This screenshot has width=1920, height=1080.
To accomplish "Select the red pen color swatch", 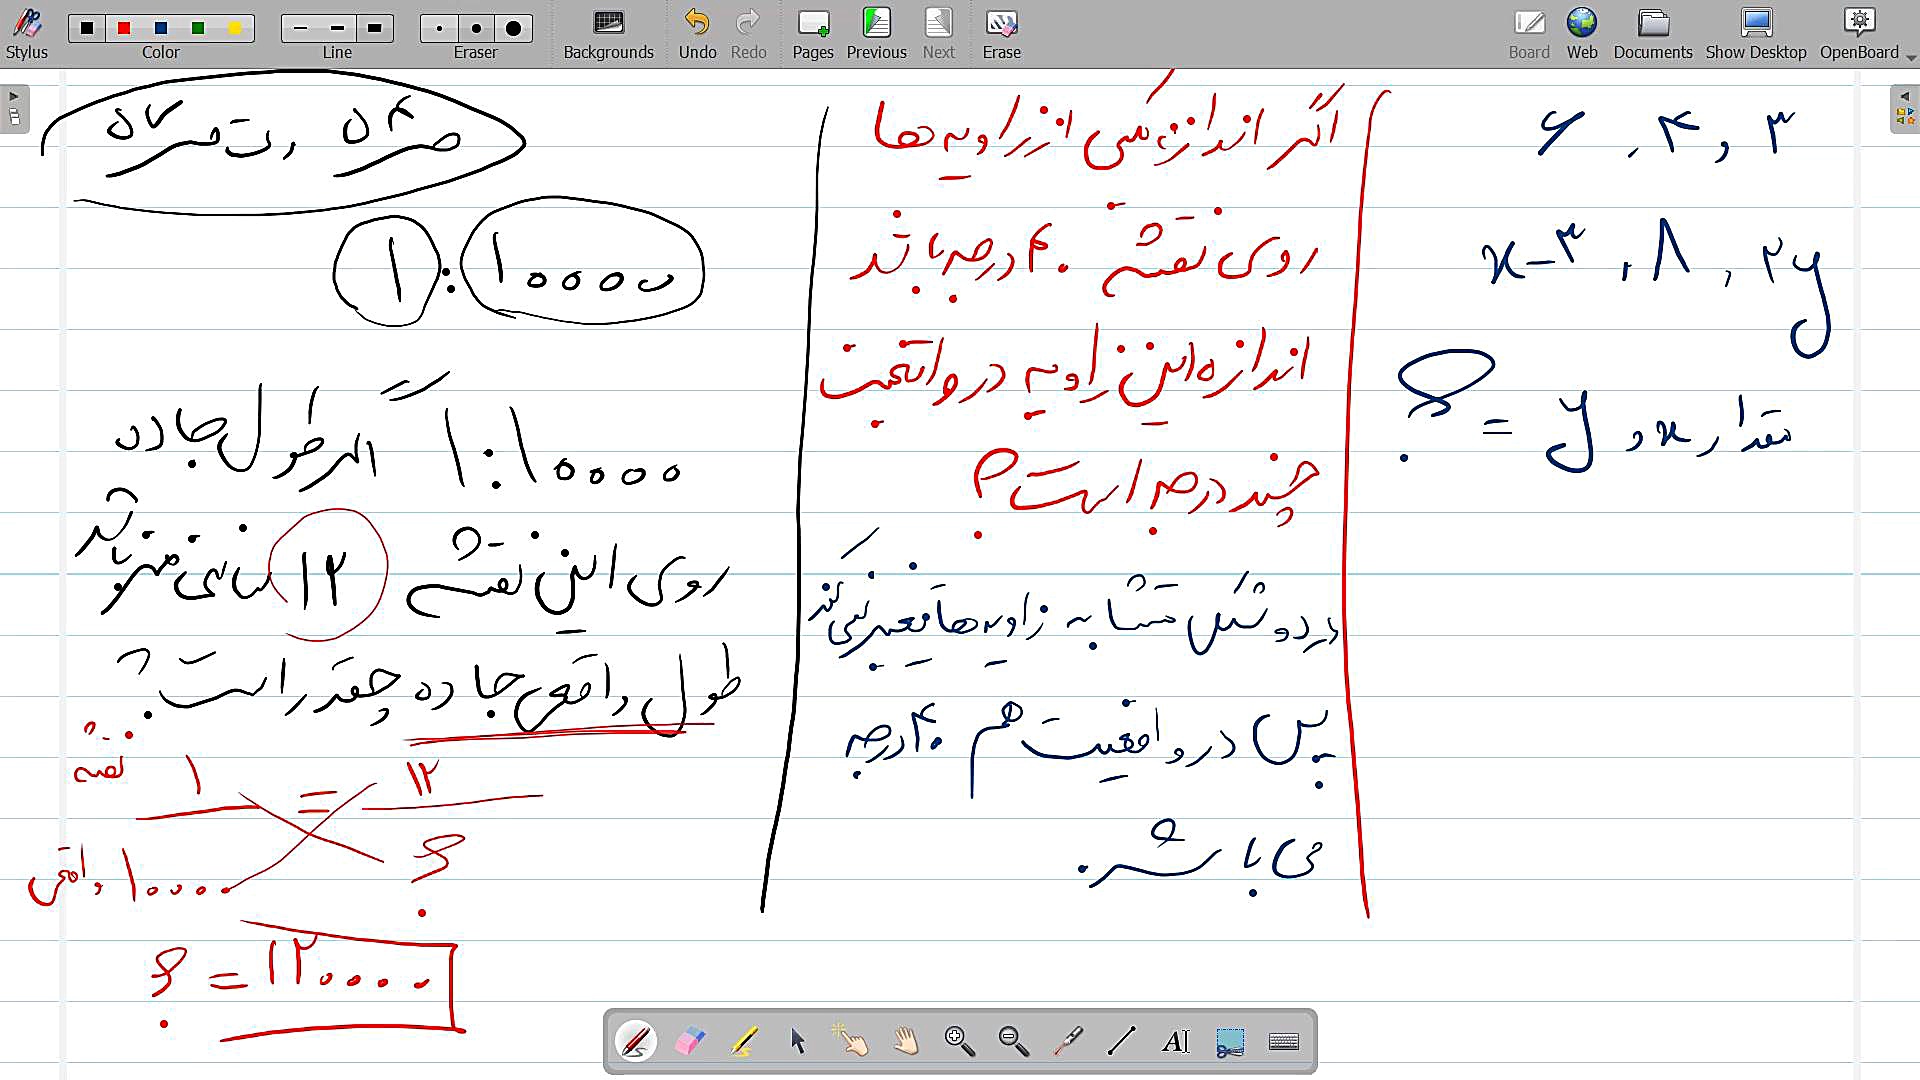I will 124,28.
